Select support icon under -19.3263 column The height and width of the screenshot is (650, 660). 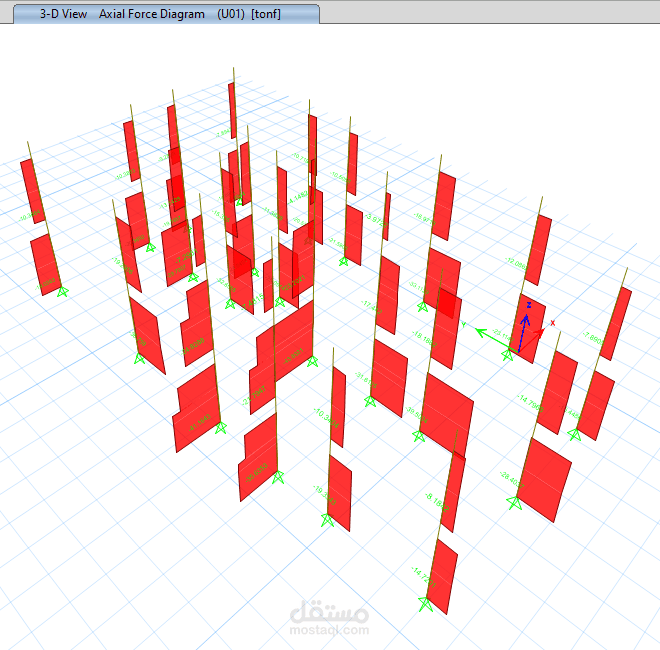click(327, 520)
